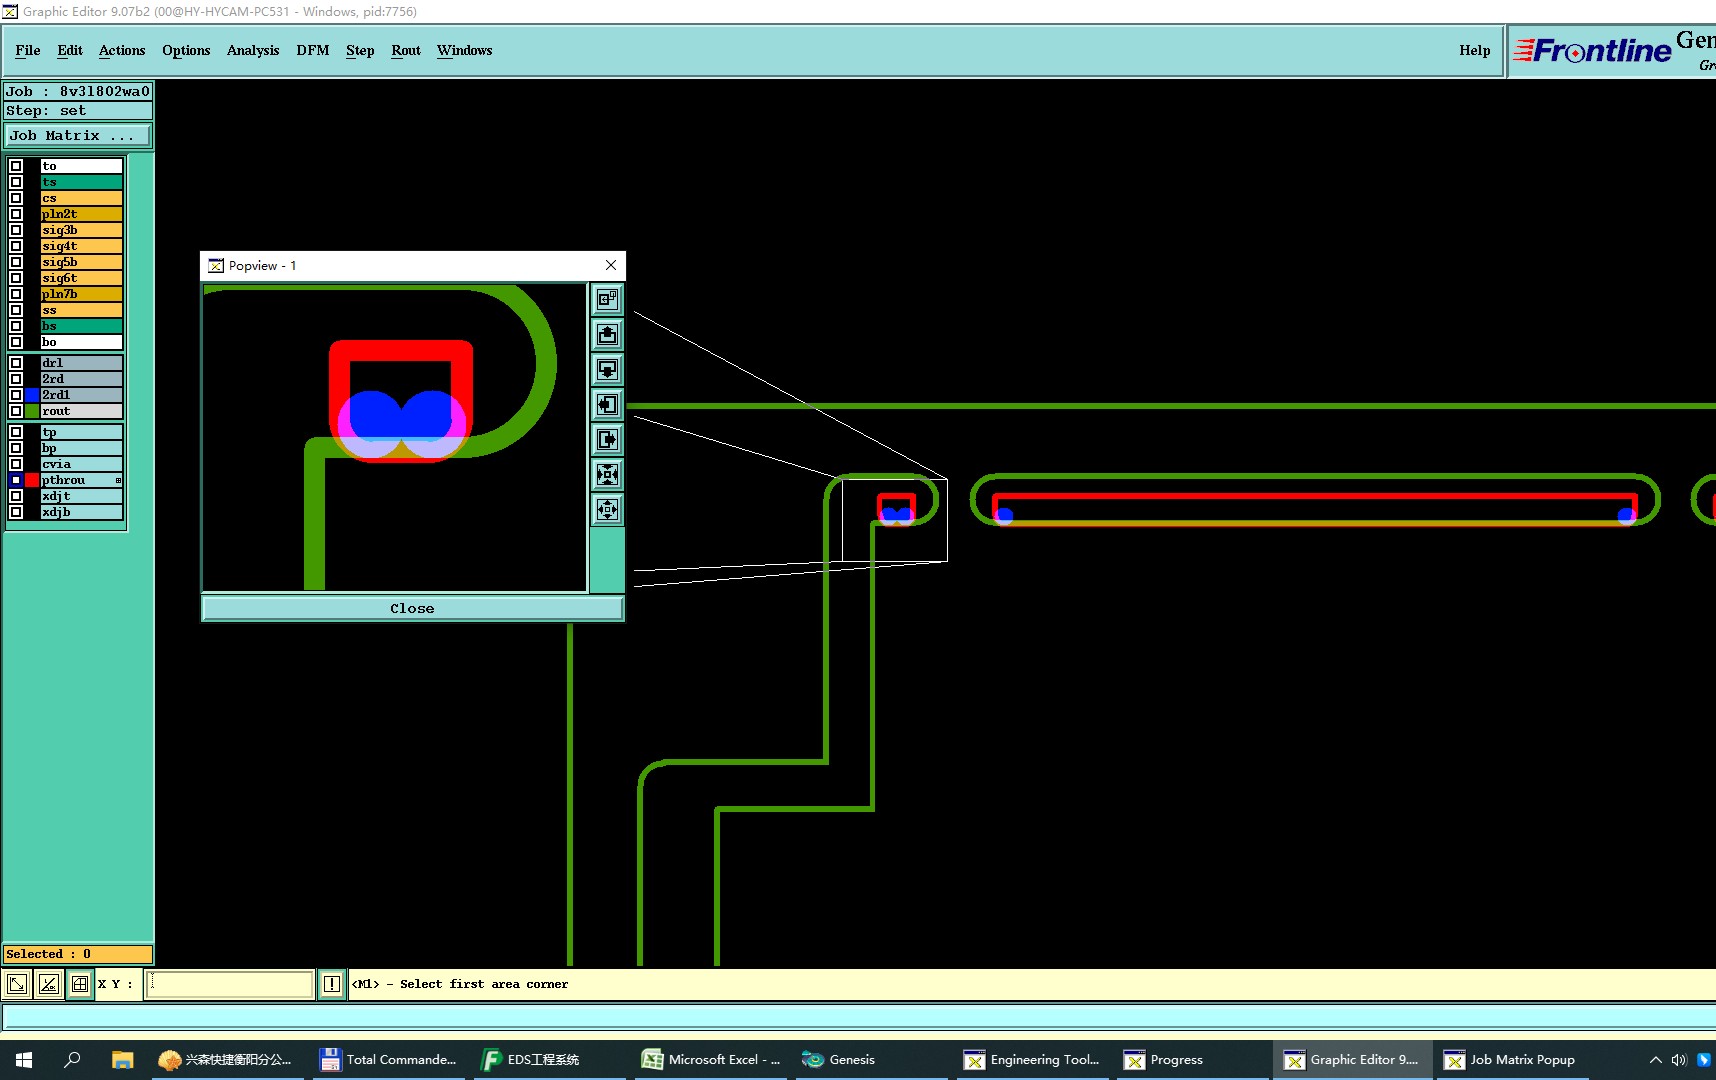Expand hidden system tray icons
1716x1080 pixels.
1655,1060
